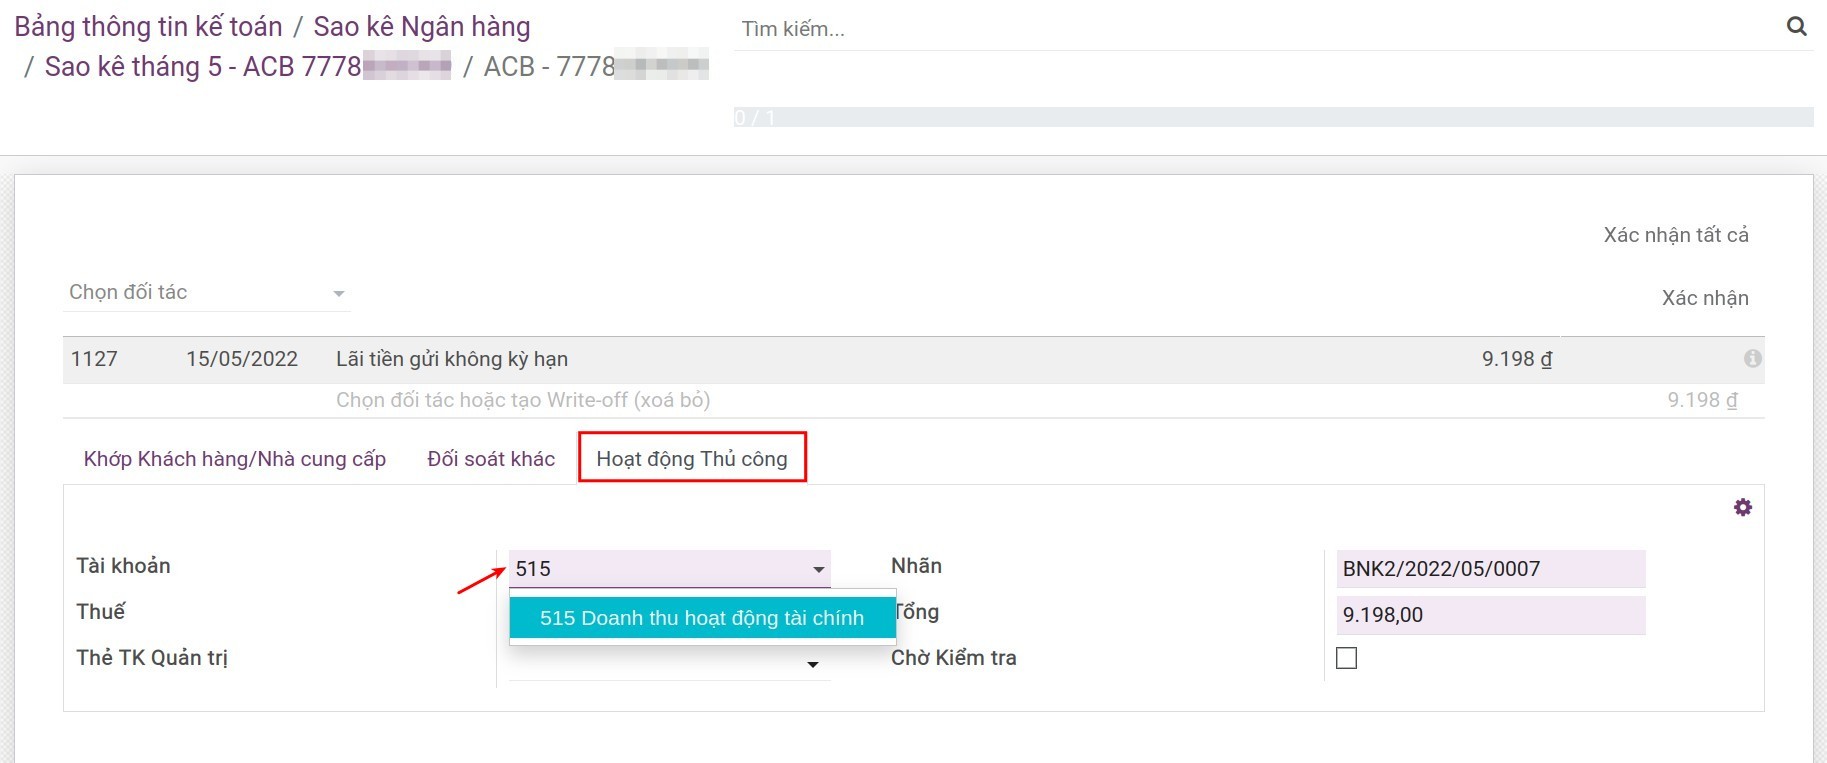This screenshot has height=763, width=1827.
Task: Click the Xác nhận button
Action: coord(1704,298)
